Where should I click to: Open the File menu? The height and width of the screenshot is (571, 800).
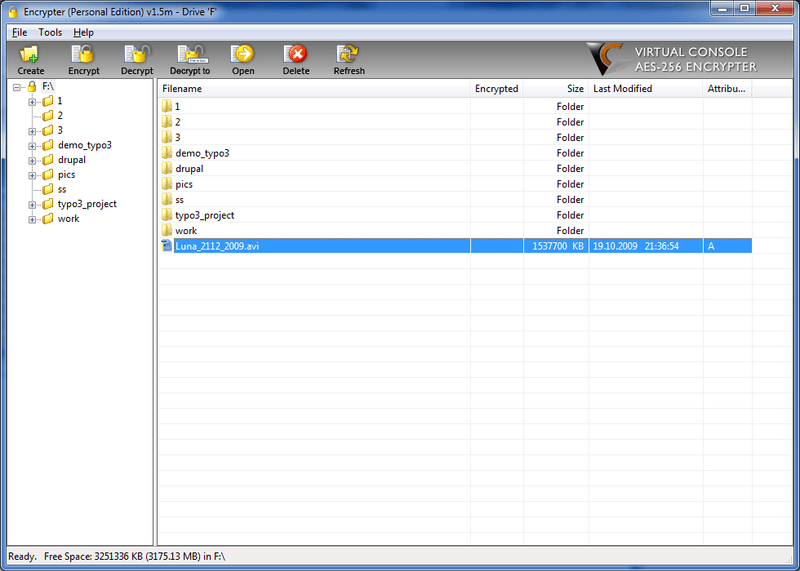19,33
